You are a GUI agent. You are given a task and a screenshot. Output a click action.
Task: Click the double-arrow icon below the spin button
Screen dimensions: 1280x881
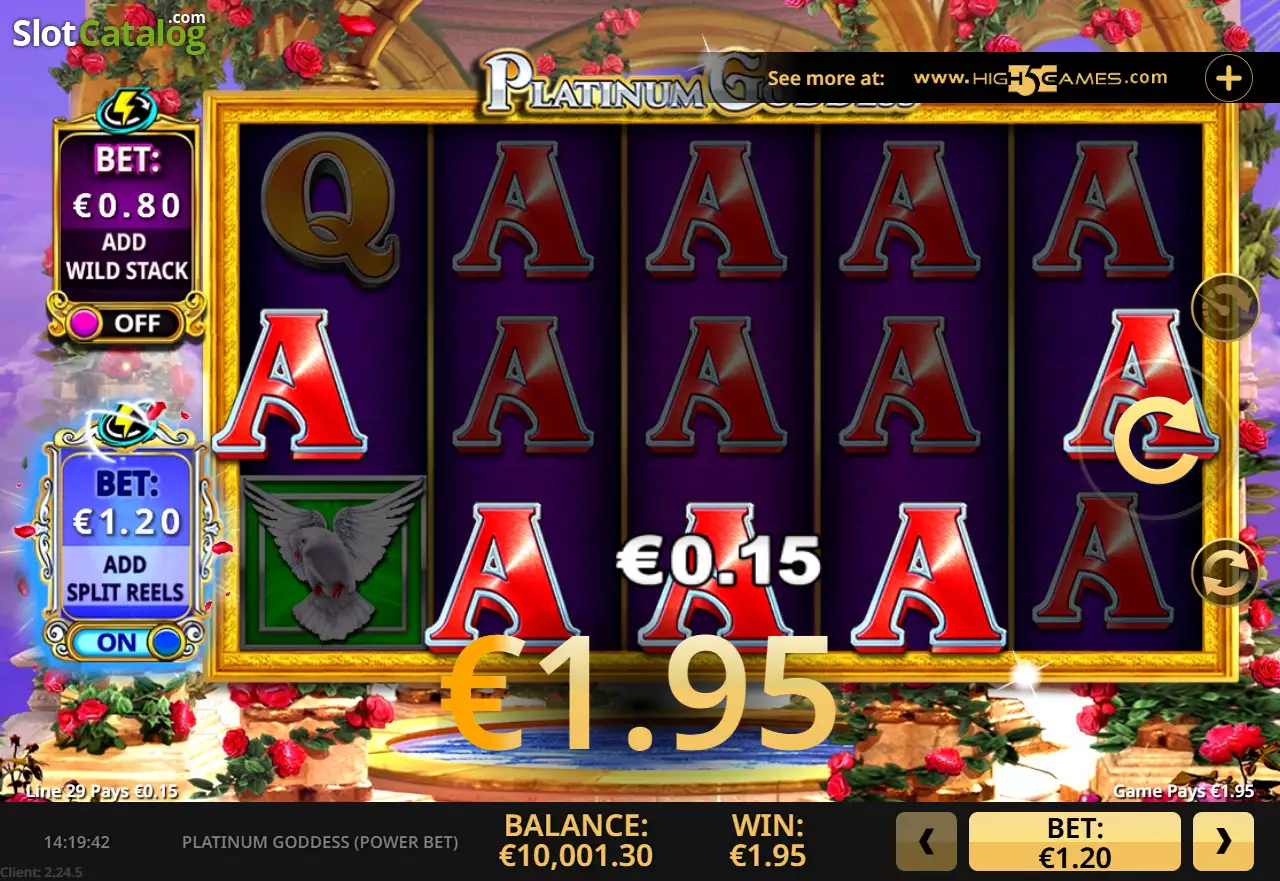pos(1225,573)
